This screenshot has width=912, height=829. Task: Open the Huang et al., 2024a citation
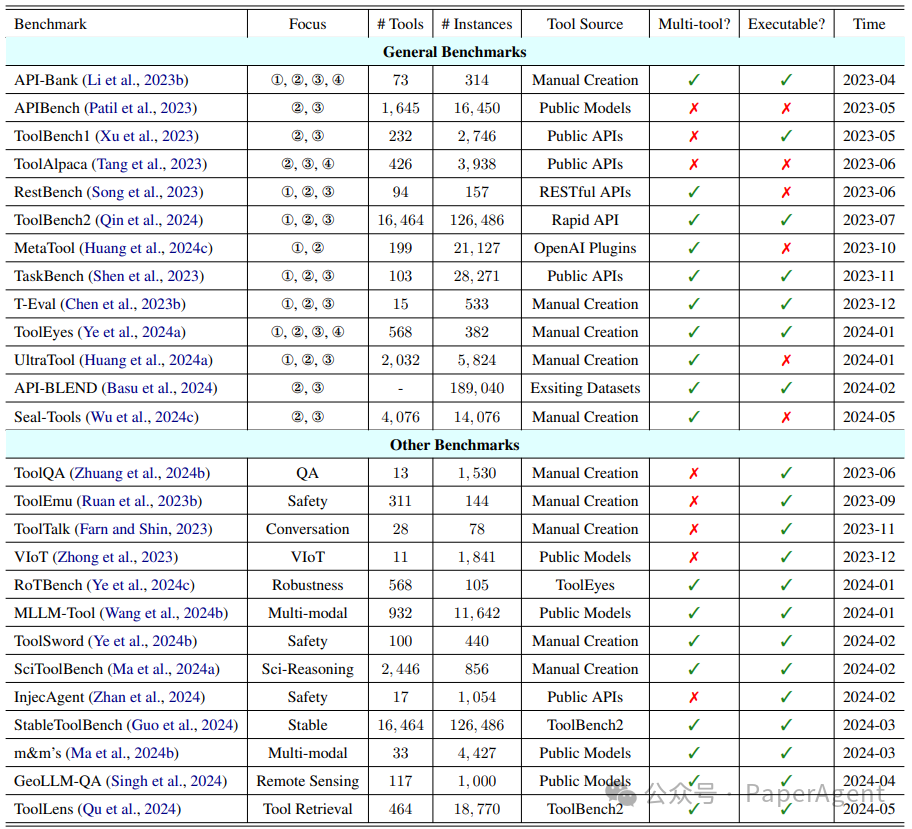pyautogui.click(x=148, y=360)
